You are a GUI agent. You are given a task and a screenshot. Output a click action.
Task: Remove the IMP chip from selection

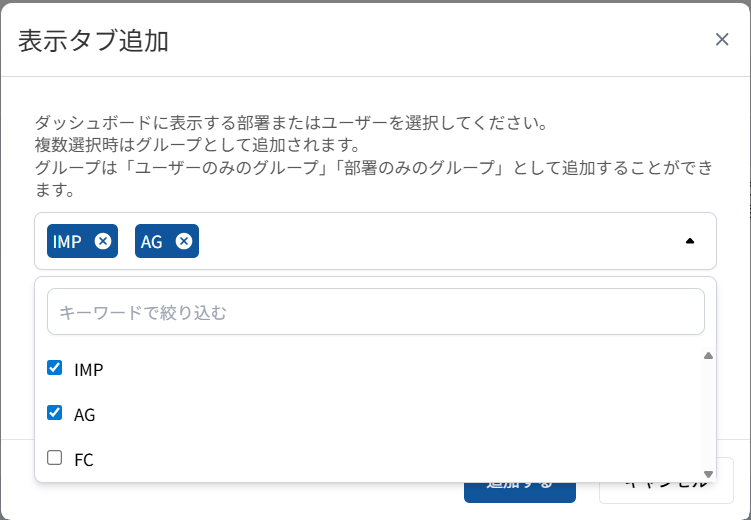(x=103, y=241)
